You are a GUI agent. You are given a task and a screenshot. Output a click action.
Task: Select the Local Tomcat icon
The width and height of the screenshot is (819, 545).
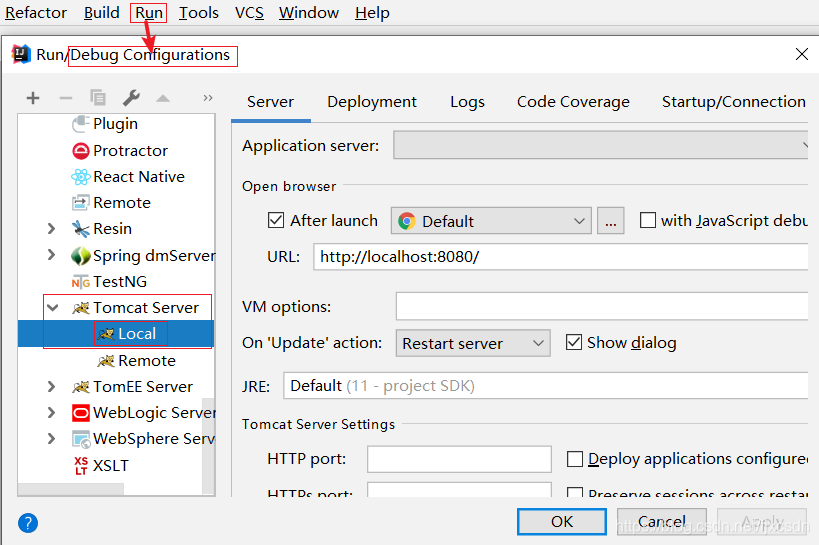click(106, 334)
